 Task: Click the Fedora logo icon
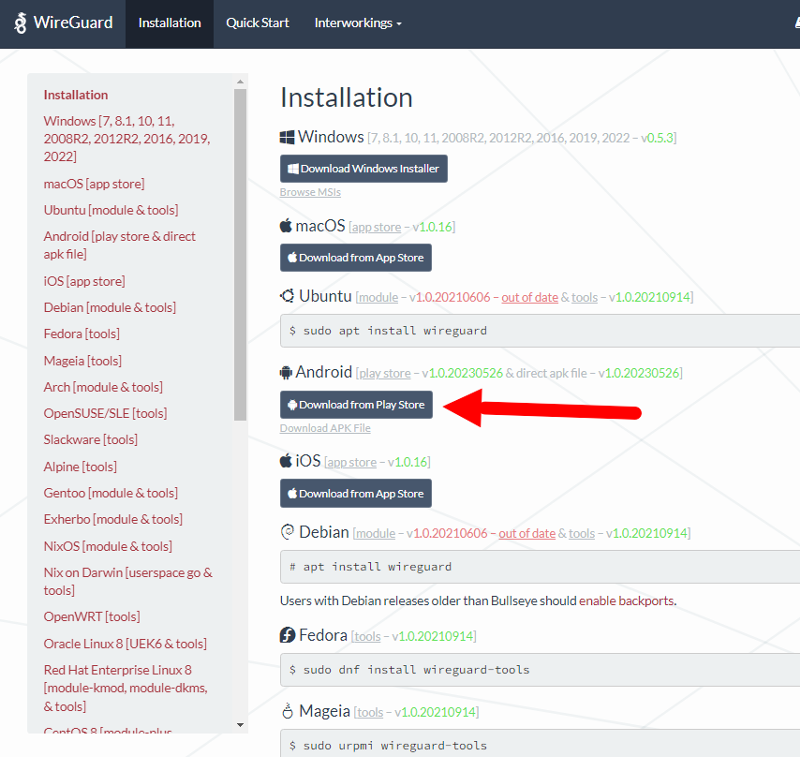(287, 635)
